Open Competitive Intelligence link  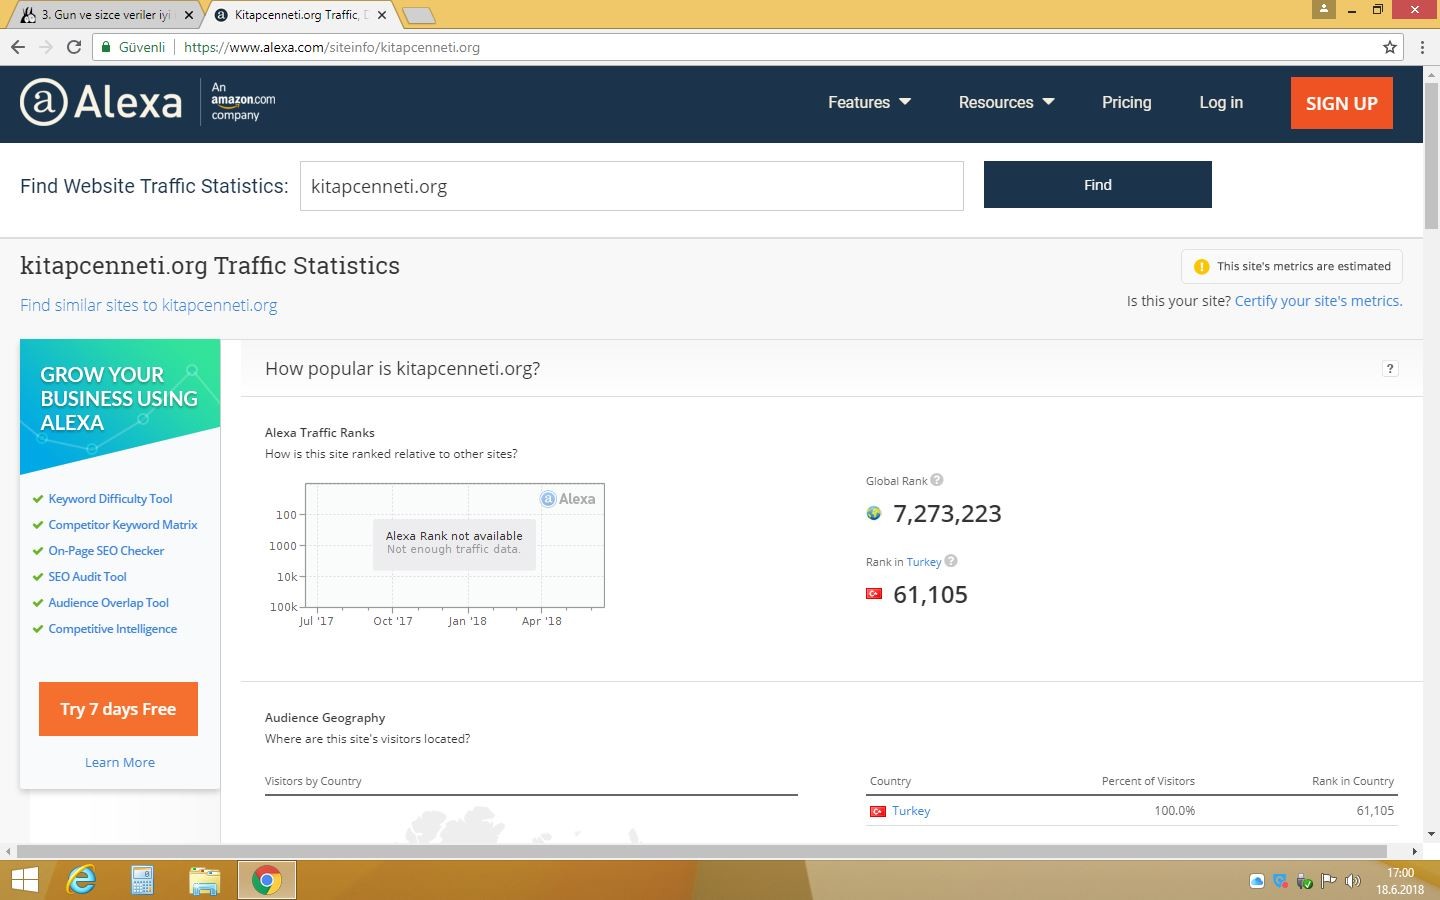112,629
